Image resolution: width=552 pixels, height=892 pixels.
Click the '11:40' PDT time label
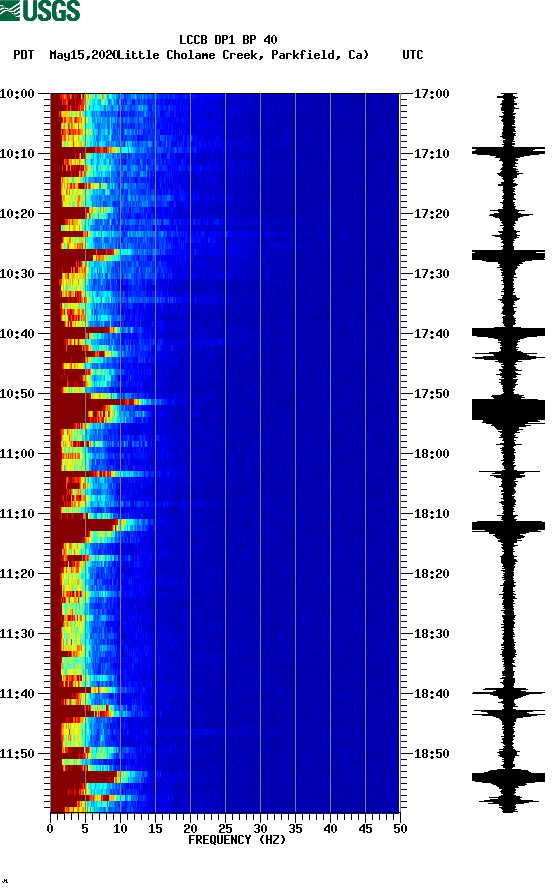(x=17, y=694)
